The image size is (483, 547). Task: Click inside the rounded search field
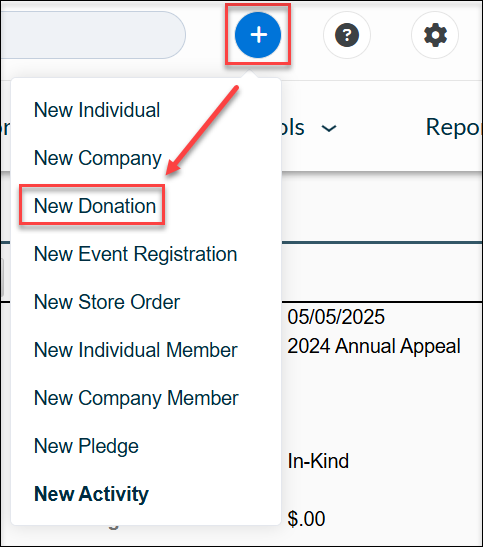coord(93,35)
